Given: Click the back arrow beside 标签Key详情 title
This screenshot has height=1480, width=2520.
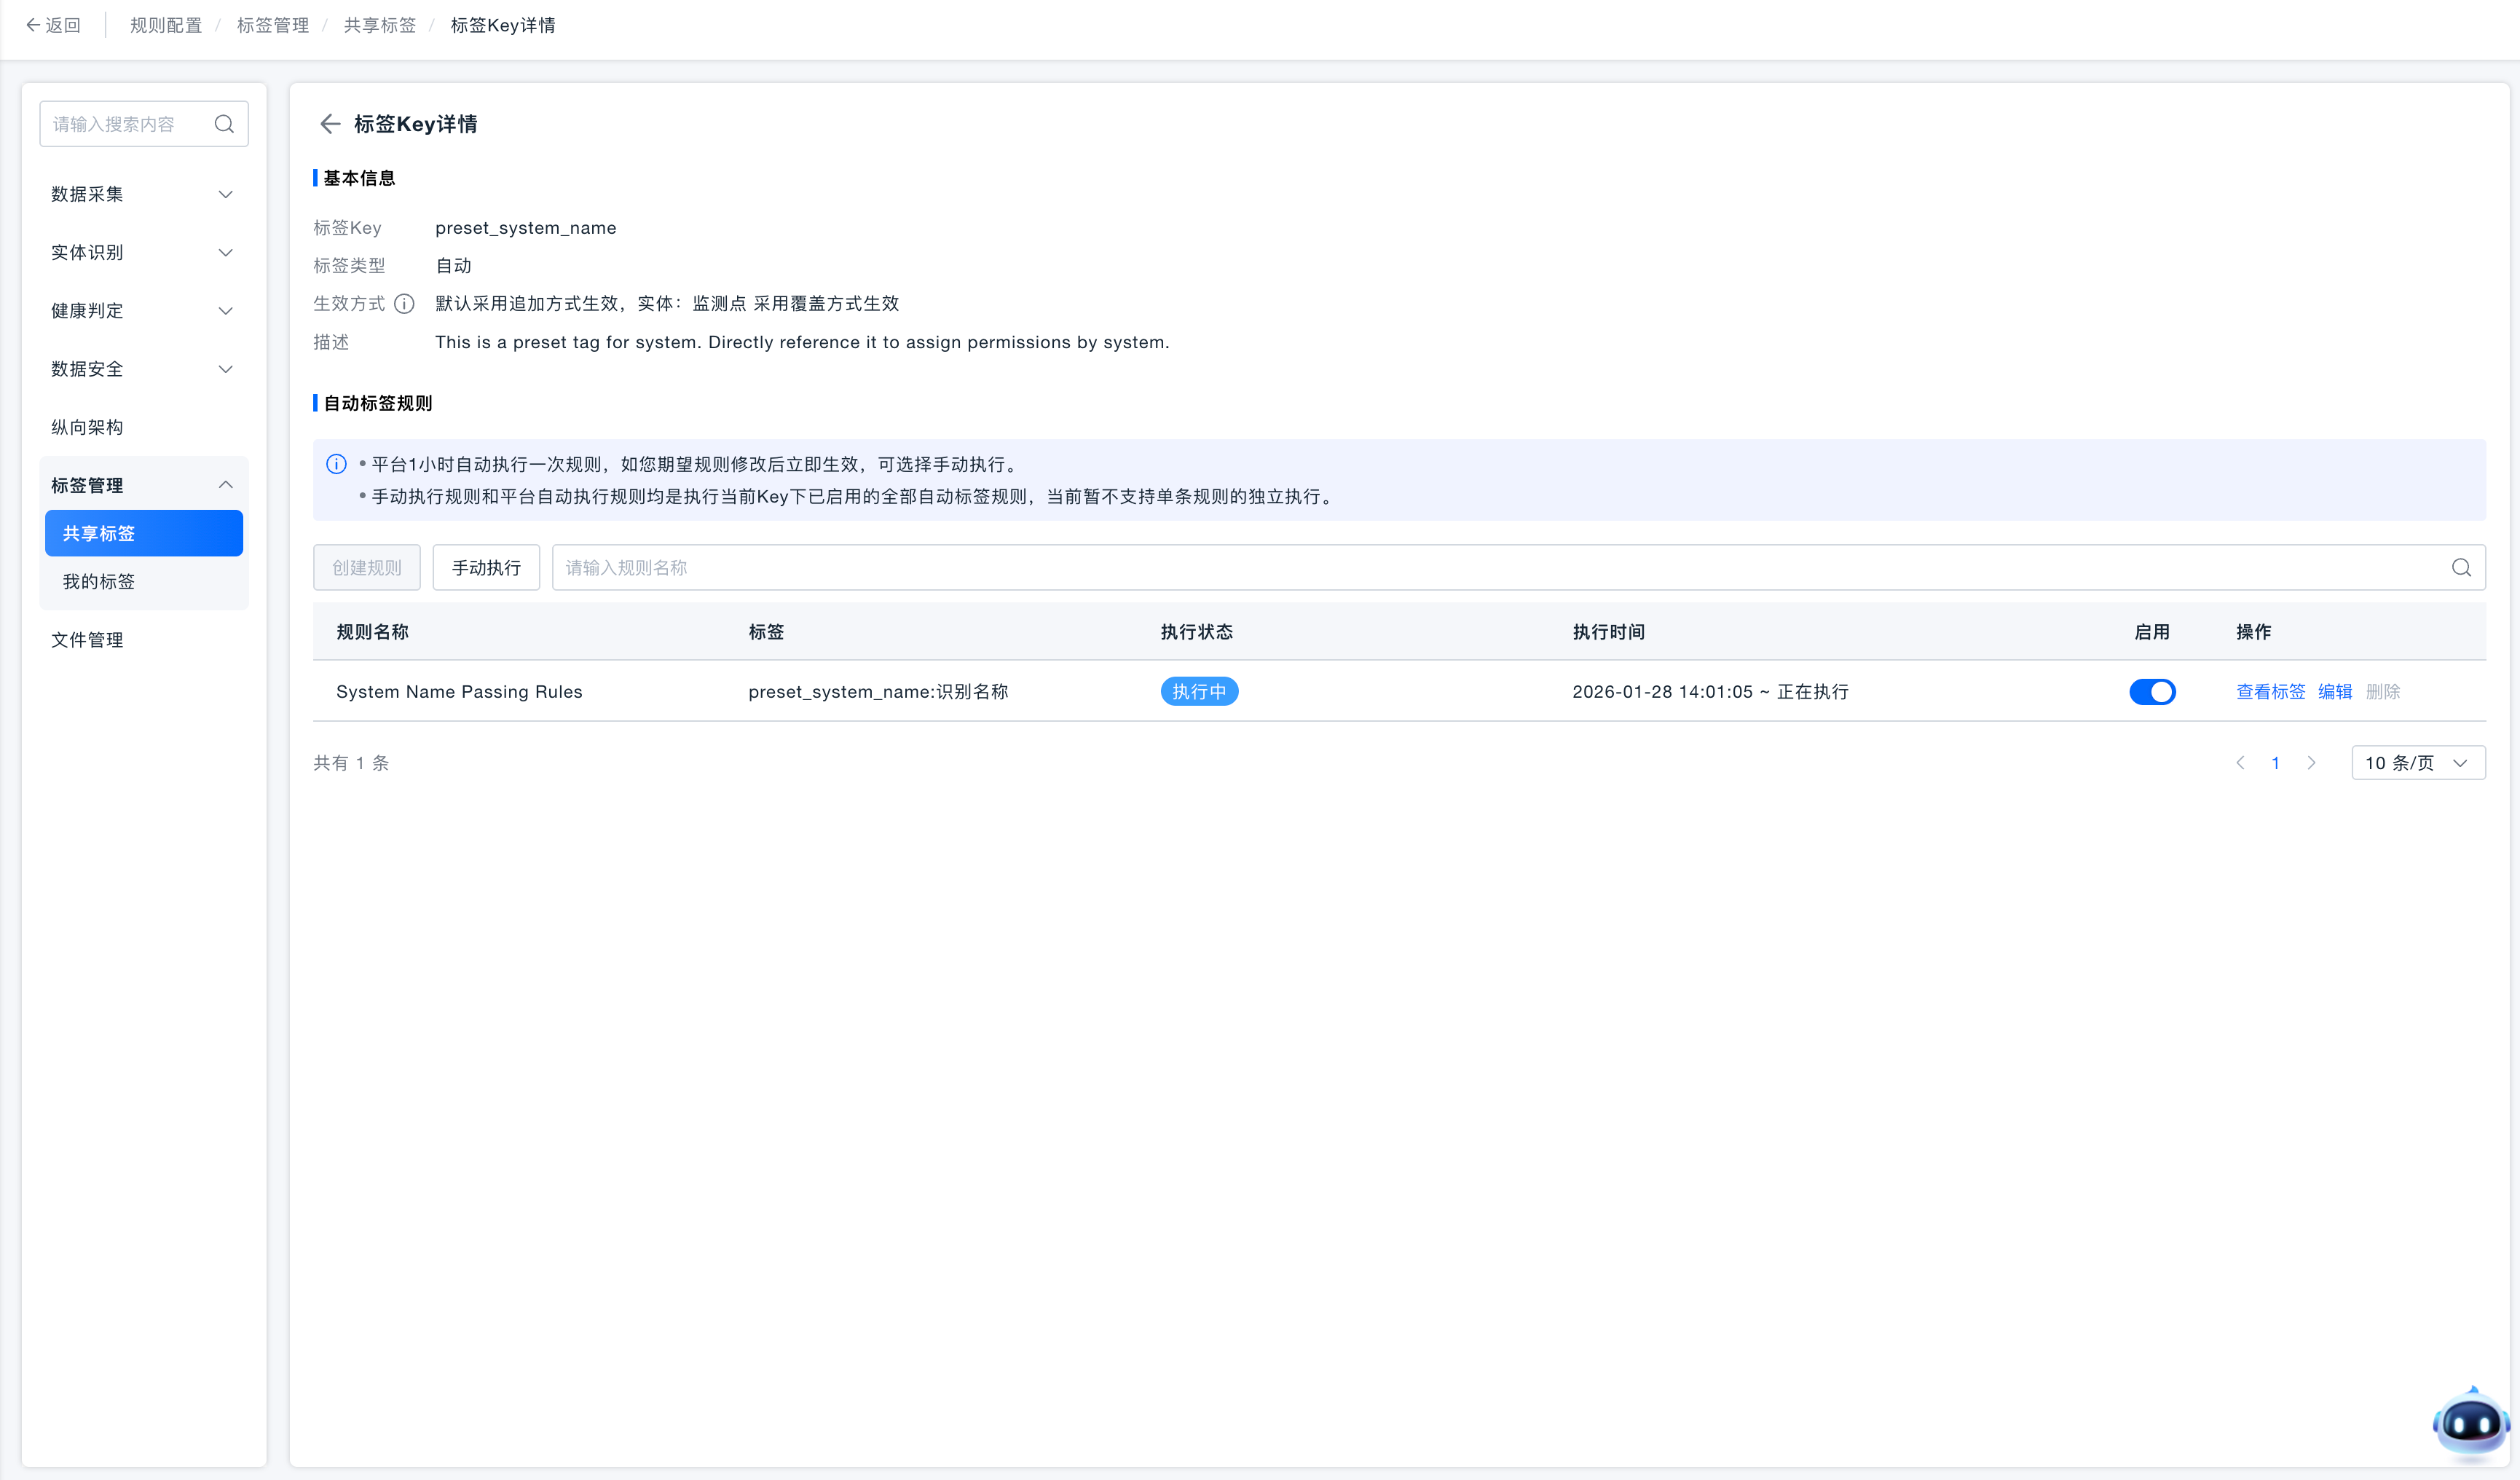Looking at the screenshot, I should click(329, 124).
